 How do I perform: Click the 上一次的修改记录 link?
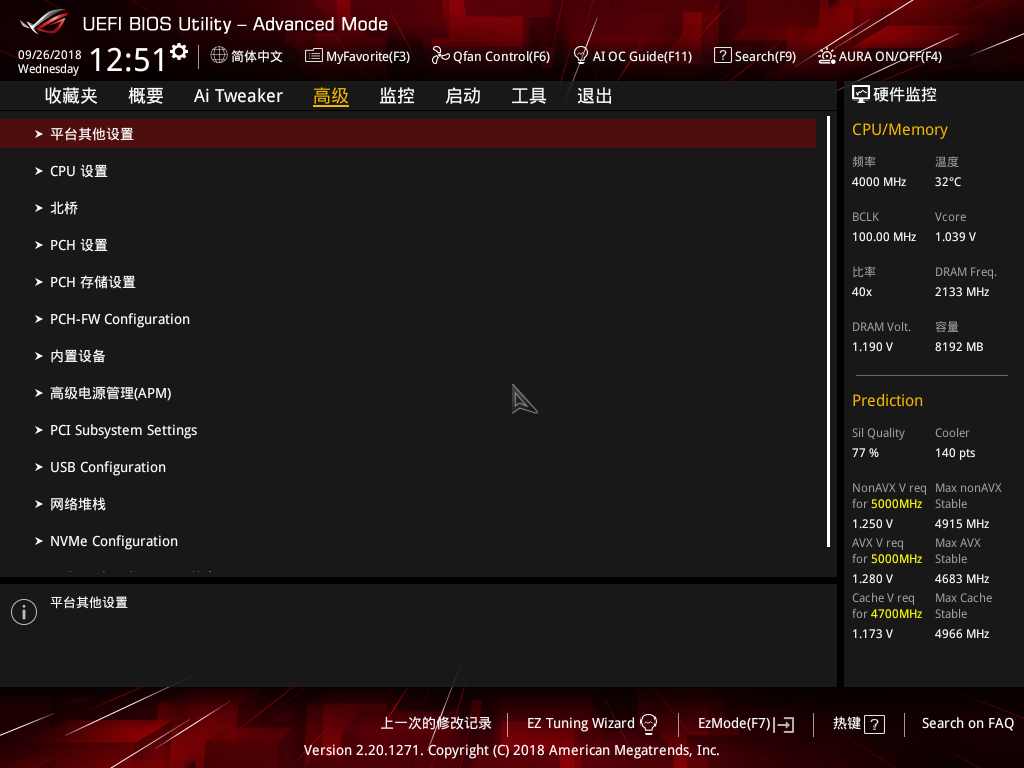pos(435,723)
